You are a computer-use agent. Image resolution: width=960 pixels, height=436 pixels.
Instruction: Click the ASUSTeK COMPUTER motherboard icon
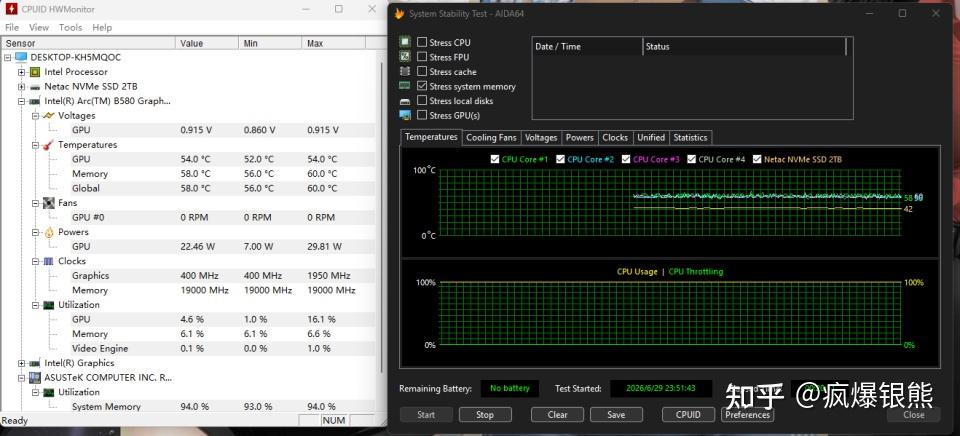pos(35,378)
